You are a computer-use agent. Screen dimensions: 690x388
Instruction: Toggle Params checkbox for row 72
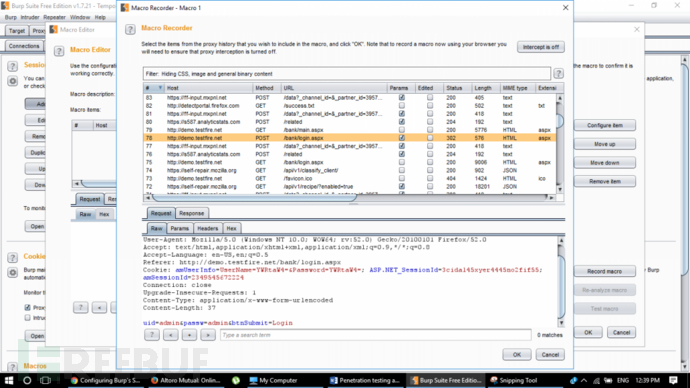(402, 187)
